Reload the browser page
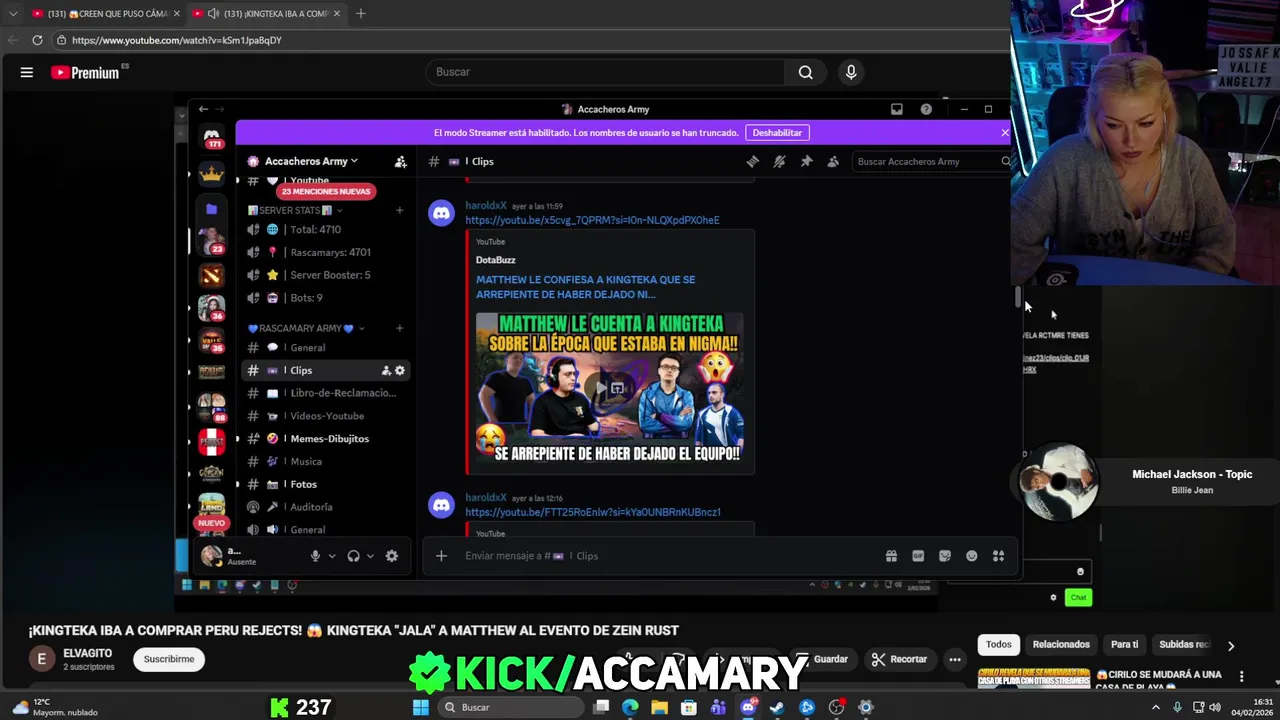 pos(37,40)
